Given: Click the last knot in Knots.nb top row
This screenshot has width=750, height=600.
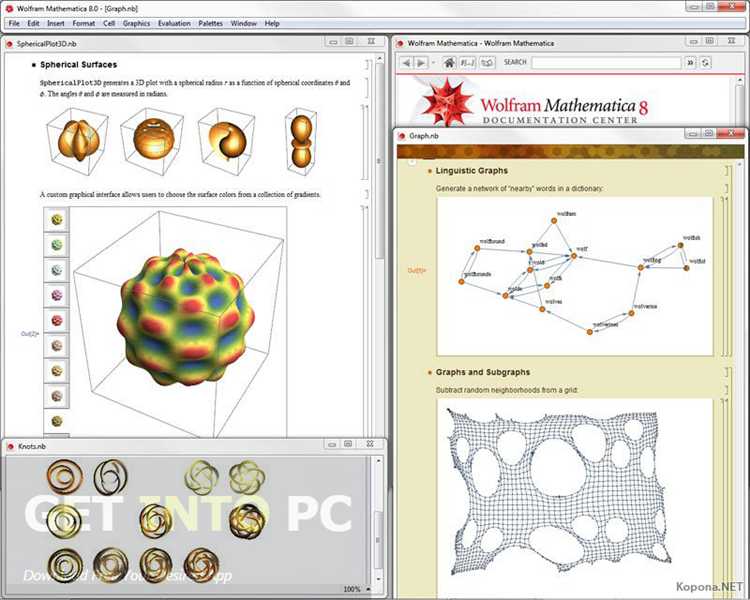Looking at the screenshot, I should click(x=247, y=477).
